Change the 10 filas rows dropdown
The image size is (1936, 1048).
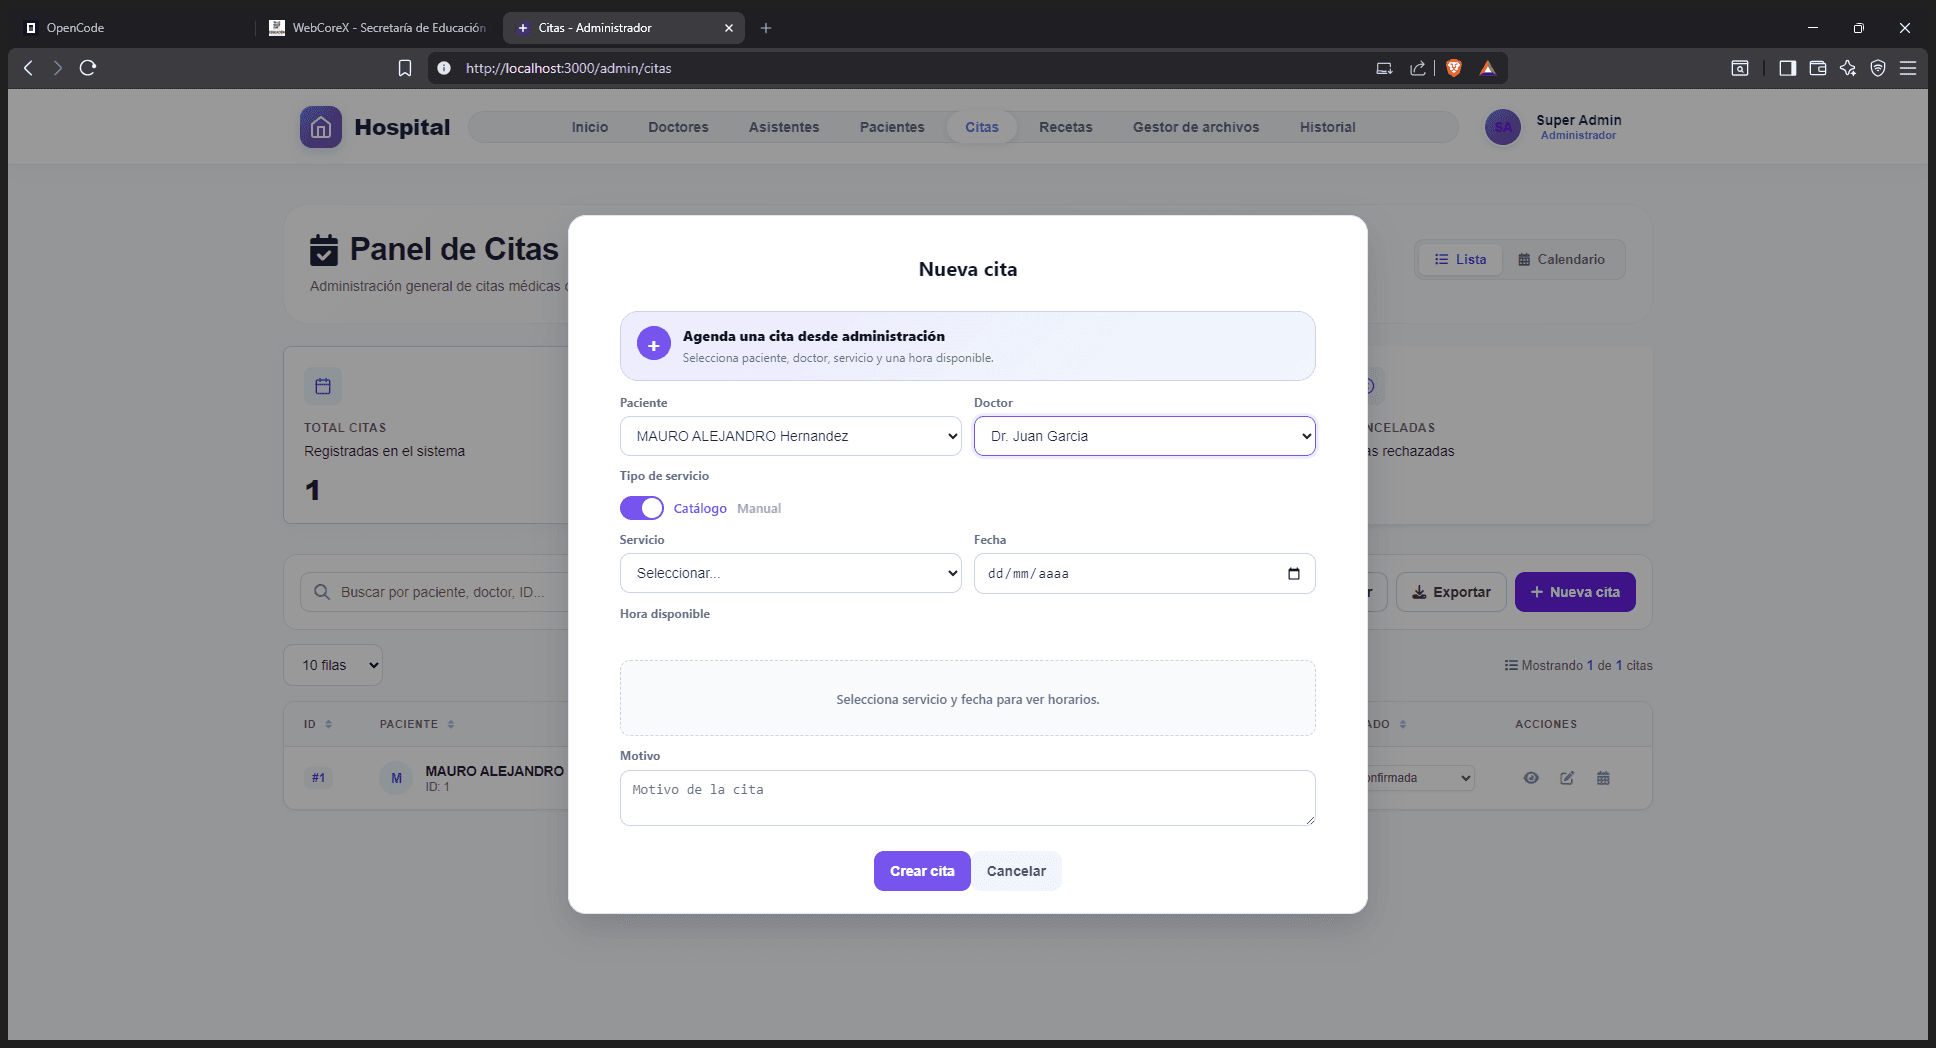coord(333,665)
